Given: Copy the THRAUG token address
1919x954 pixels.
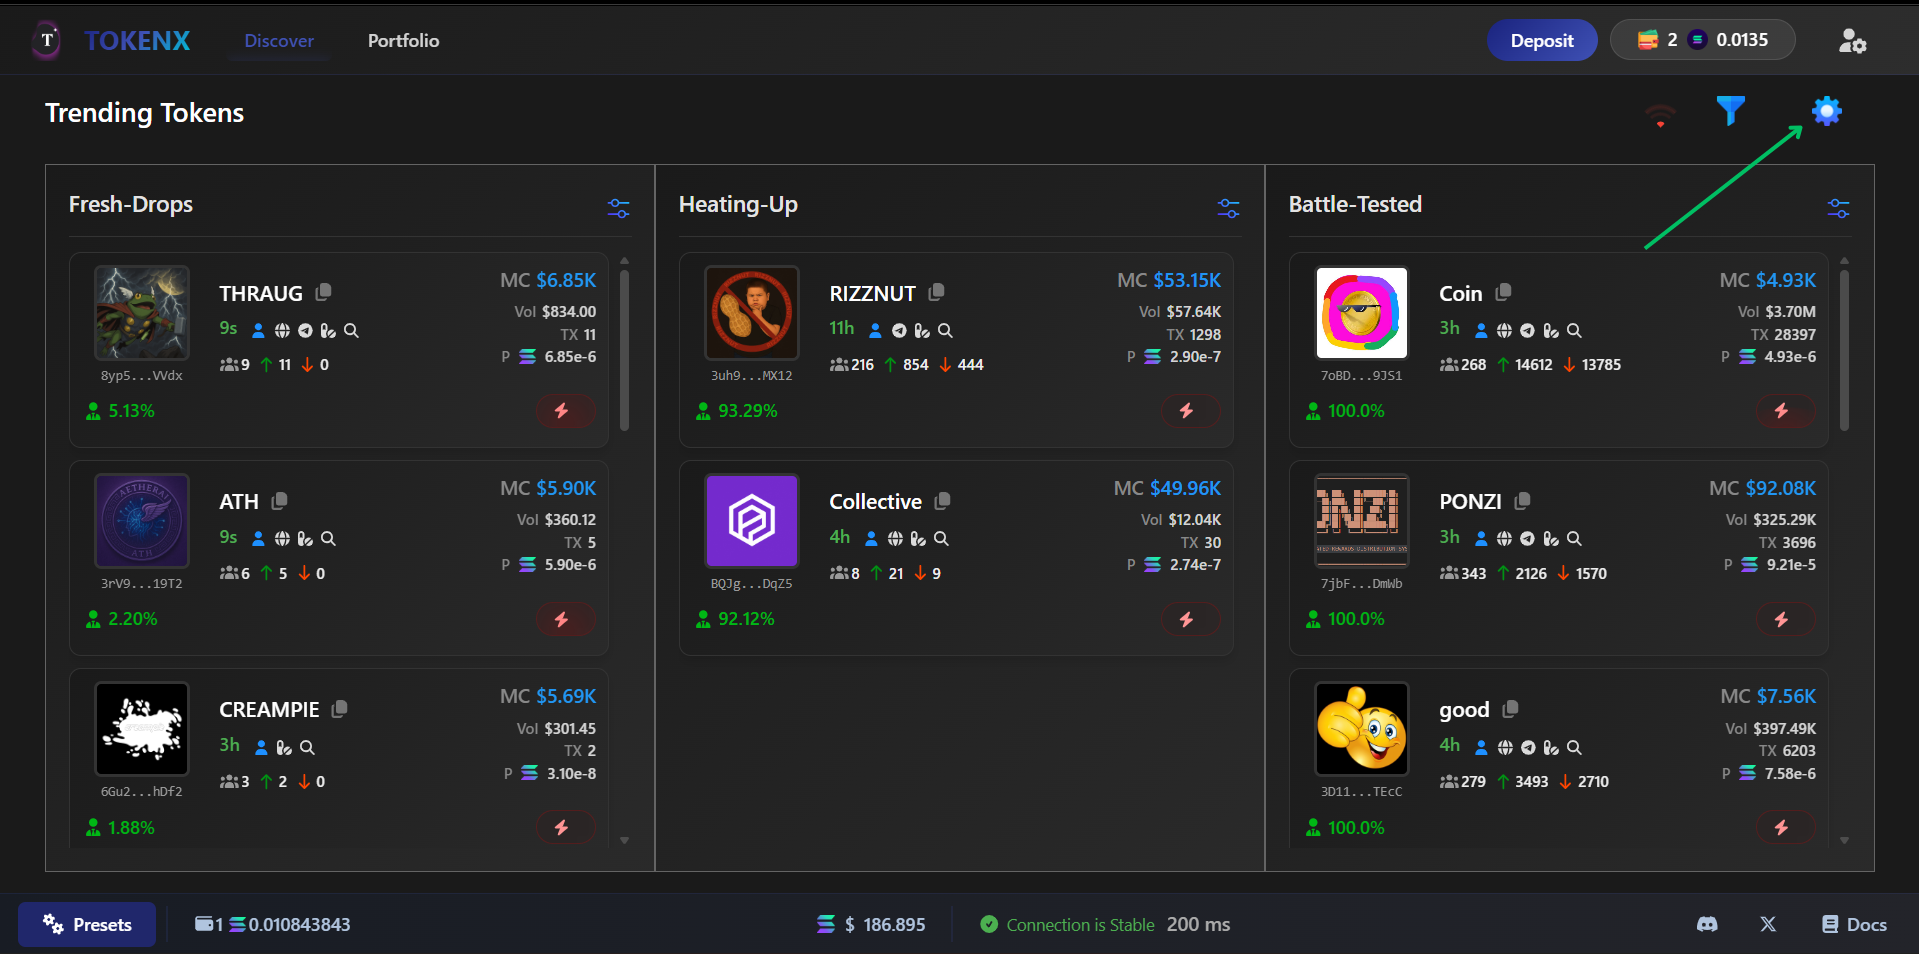Looking at the screenshot, I should click(323, 292).
